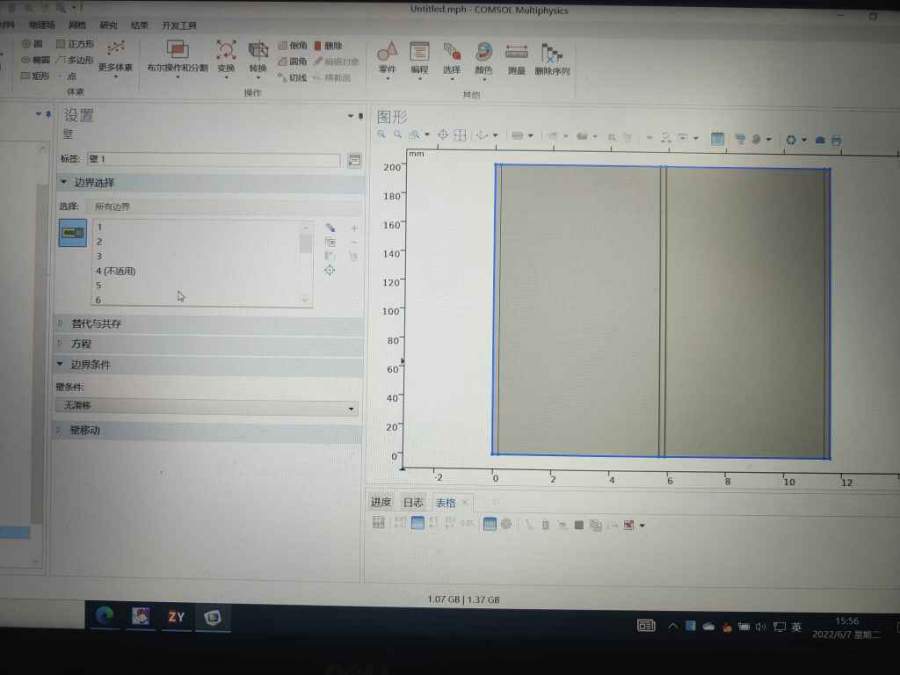Select the 多边形 (Polygon) primitive tool

coord(75,60)
